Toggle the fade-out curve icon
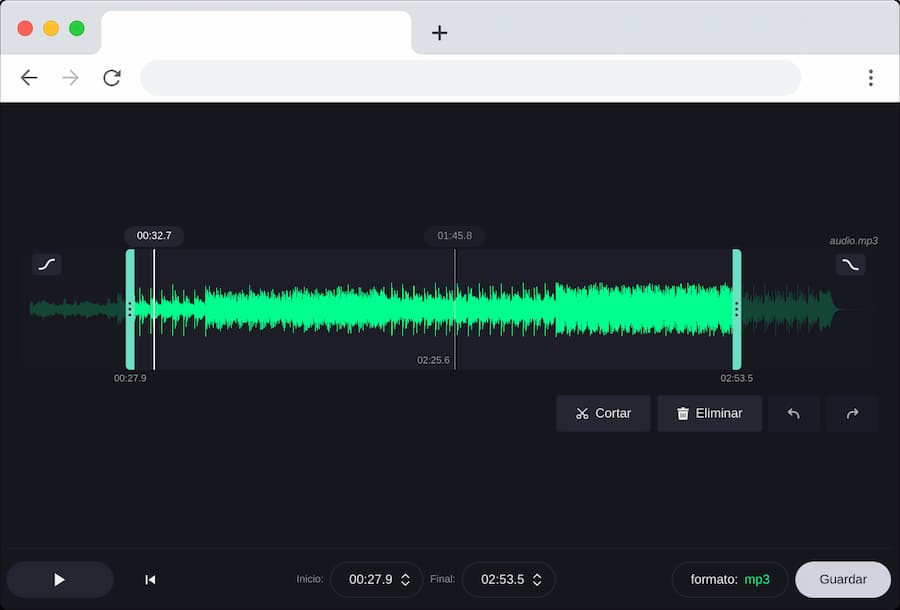The image size is (900, 610). pyautogui.click(x=850, y=265)
